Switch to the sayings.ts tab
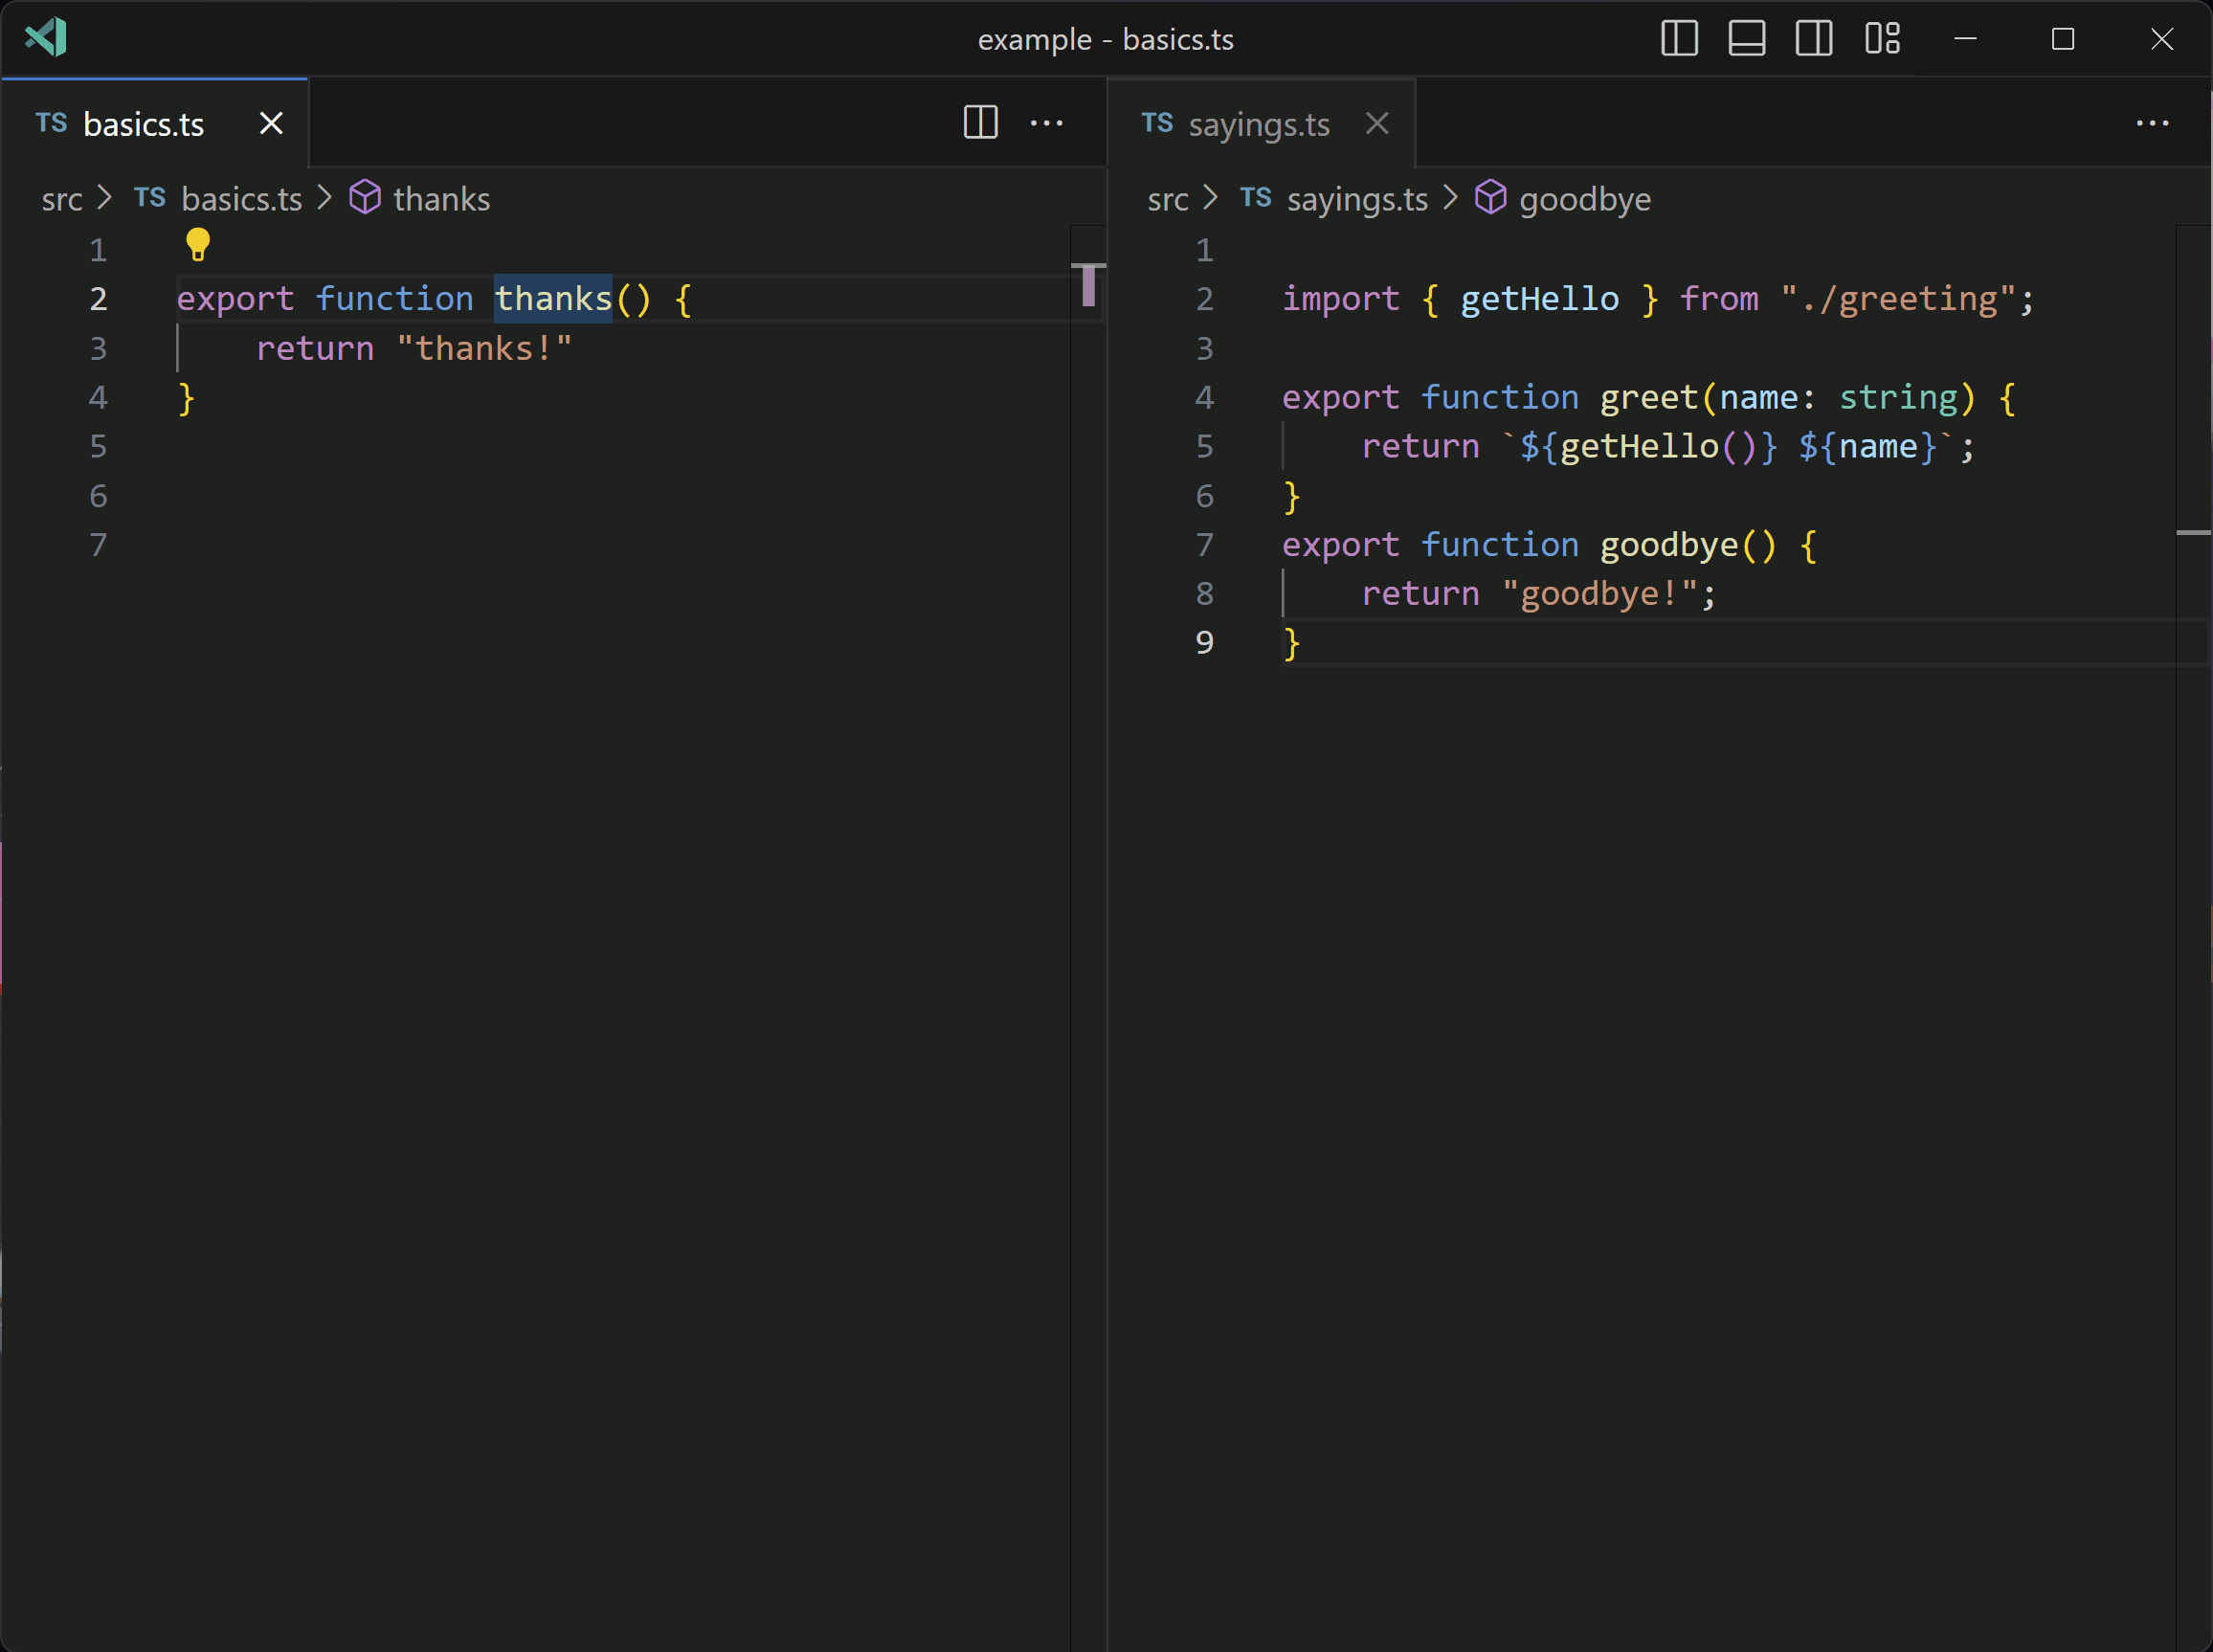2213x1652 pixels. (1258, 124)
